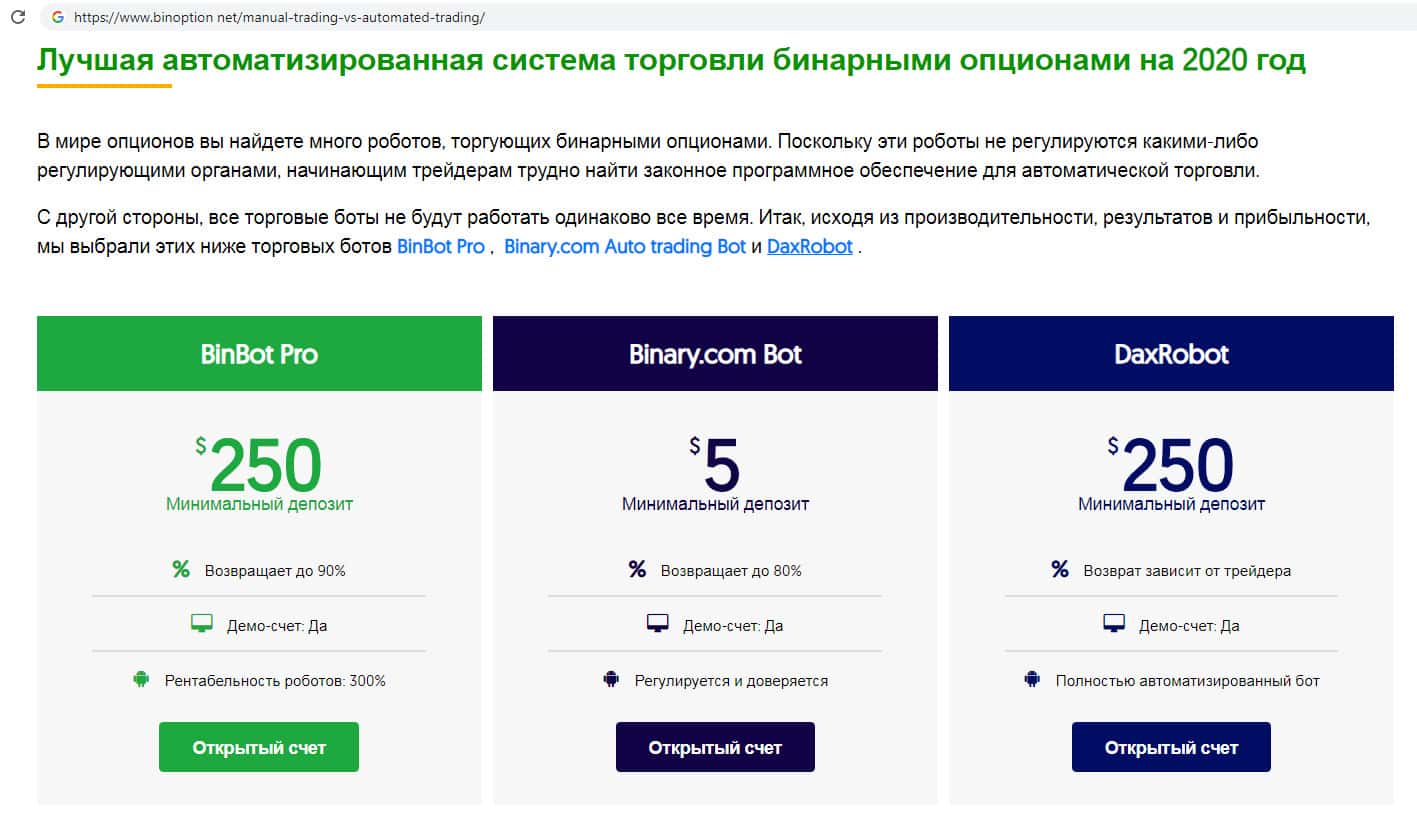The height and width of the screenshot is (833, 1417).
Task: Open the Binary.com Auto trading Bot link
Action: 625,246
